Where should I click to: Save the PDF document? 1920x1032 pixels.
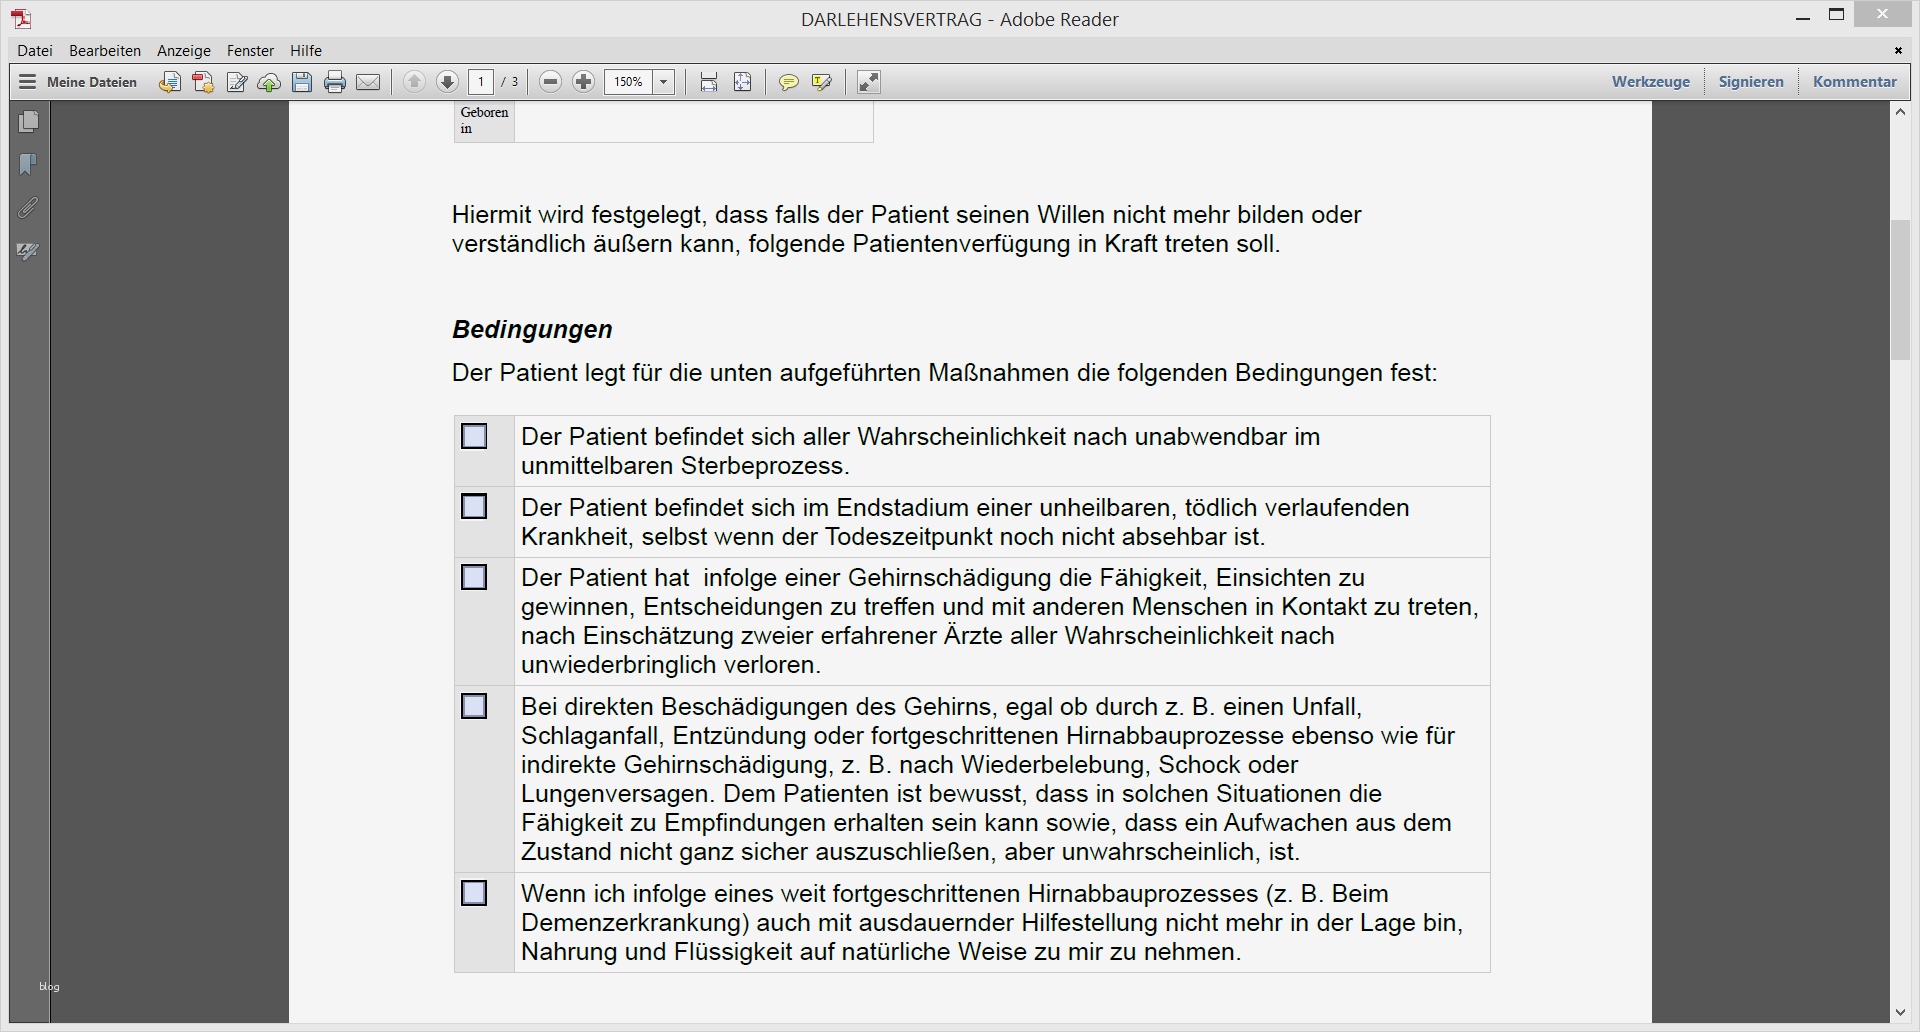coord(302,82)
